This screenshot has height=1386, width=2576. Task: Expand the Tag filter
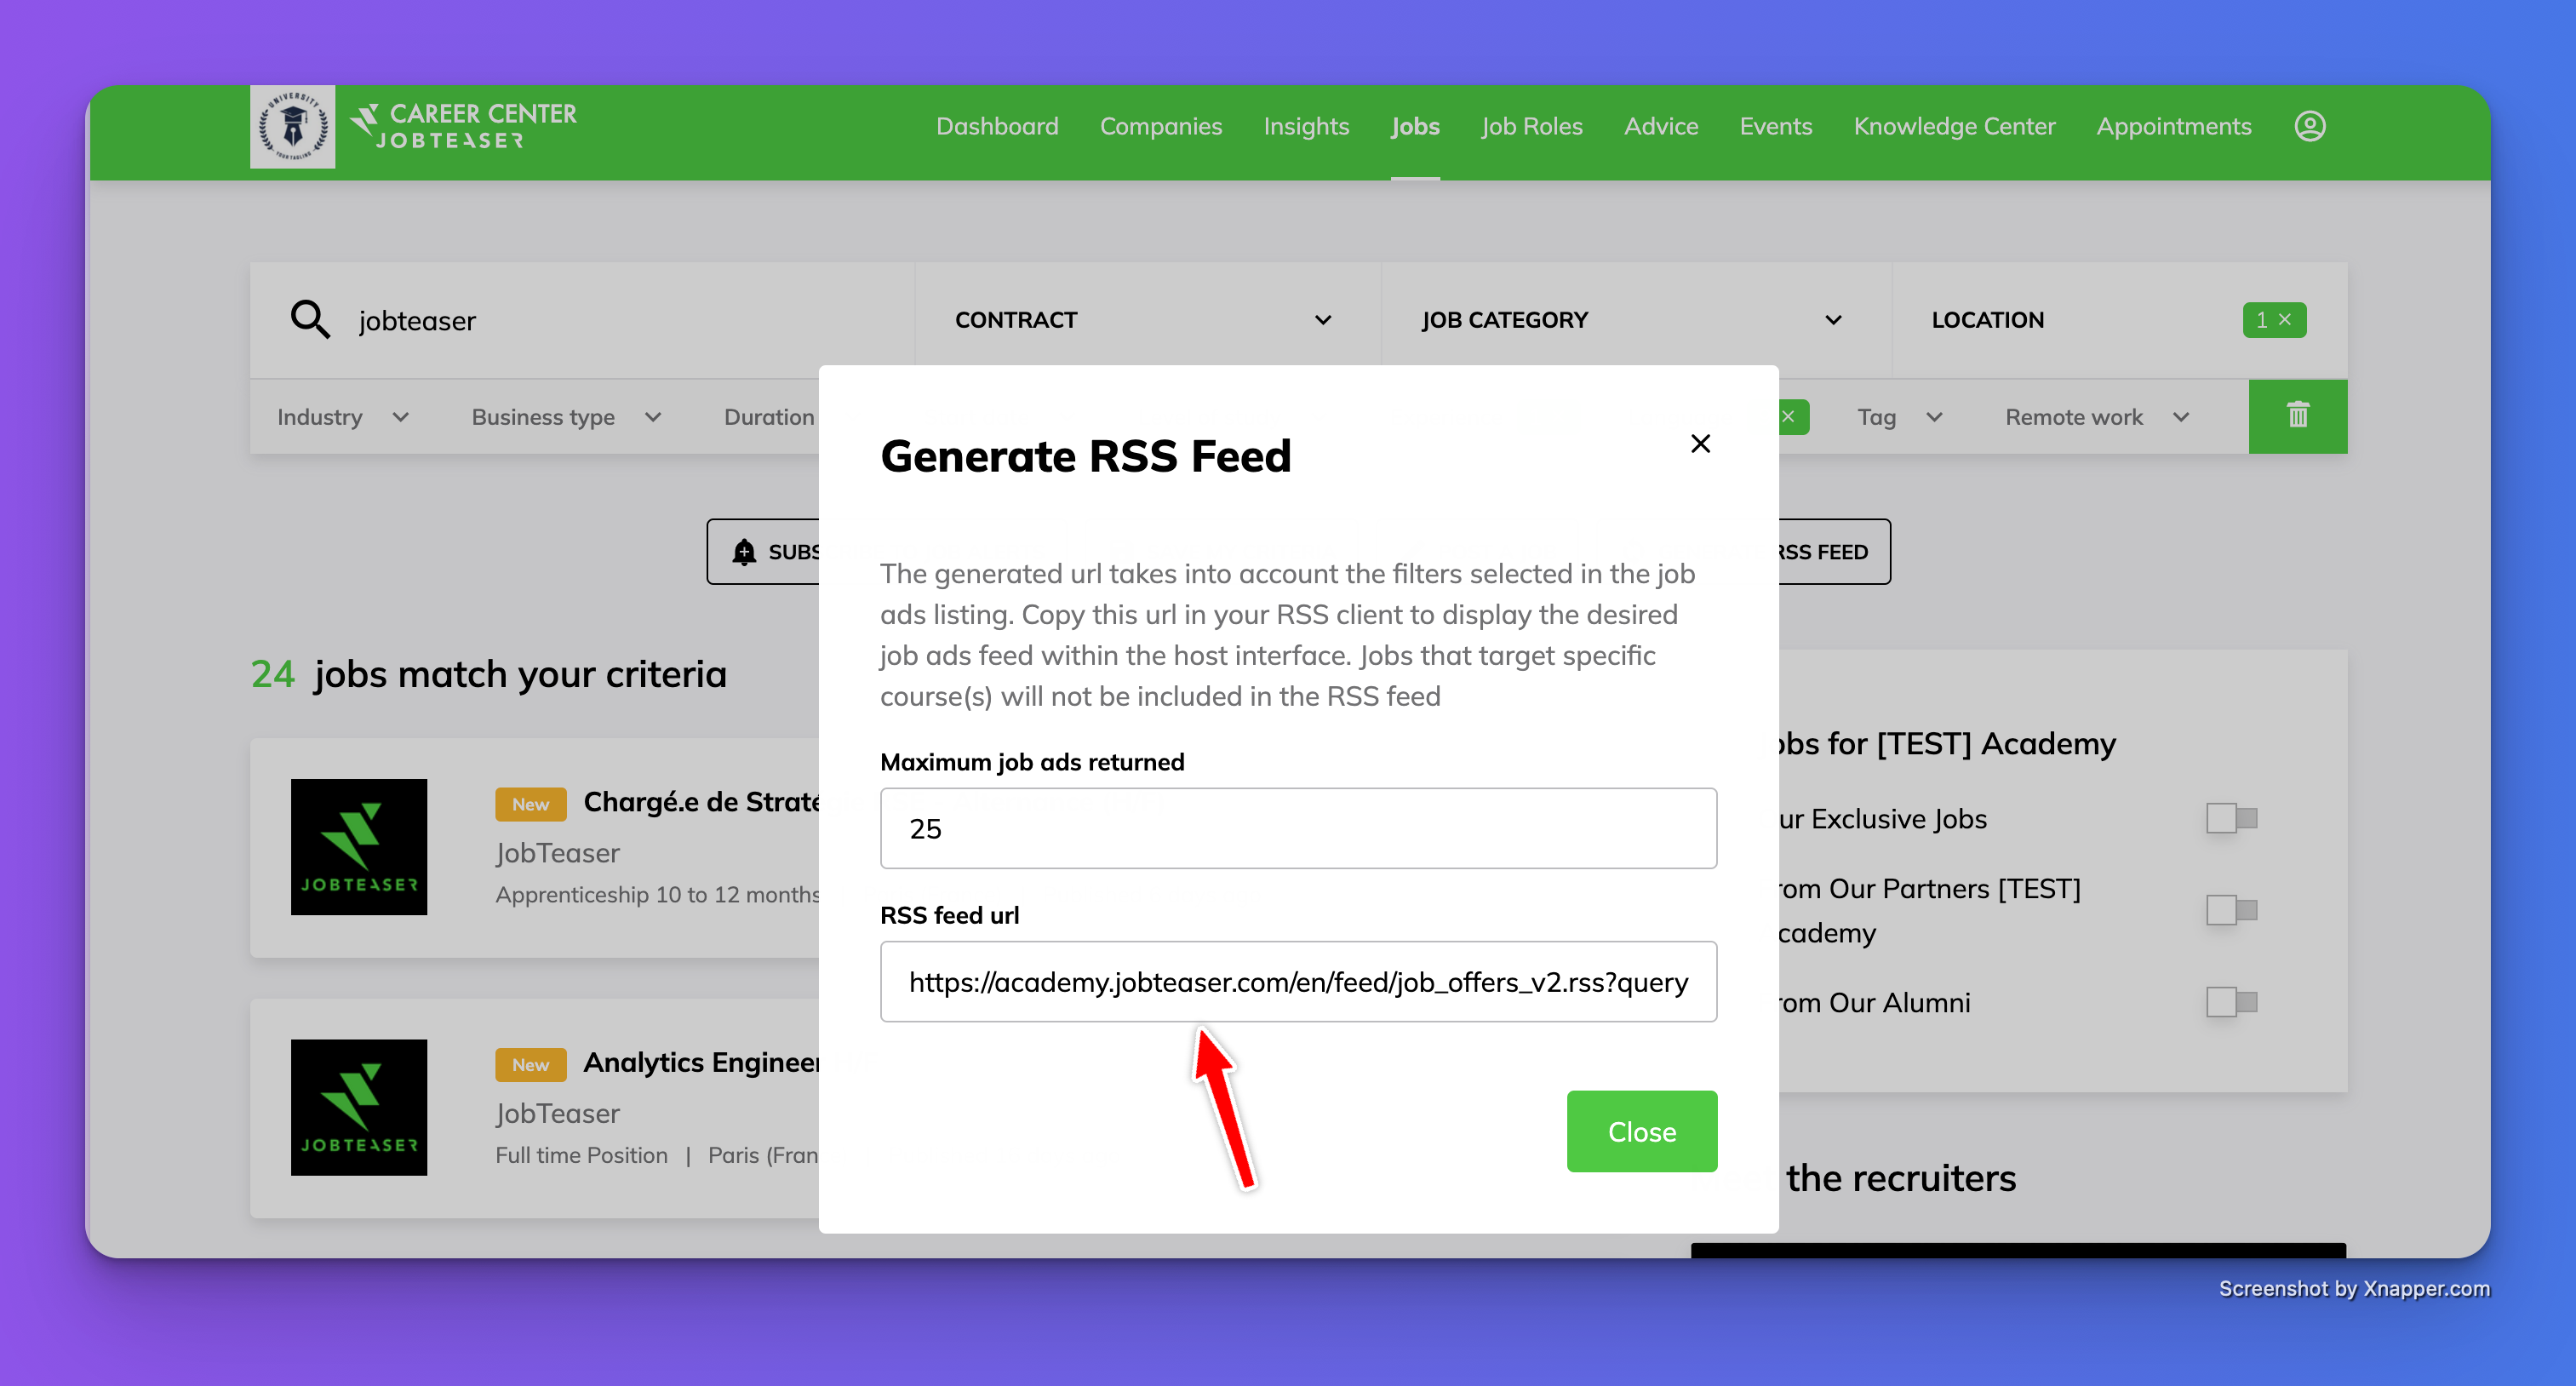click(1900, 417)
